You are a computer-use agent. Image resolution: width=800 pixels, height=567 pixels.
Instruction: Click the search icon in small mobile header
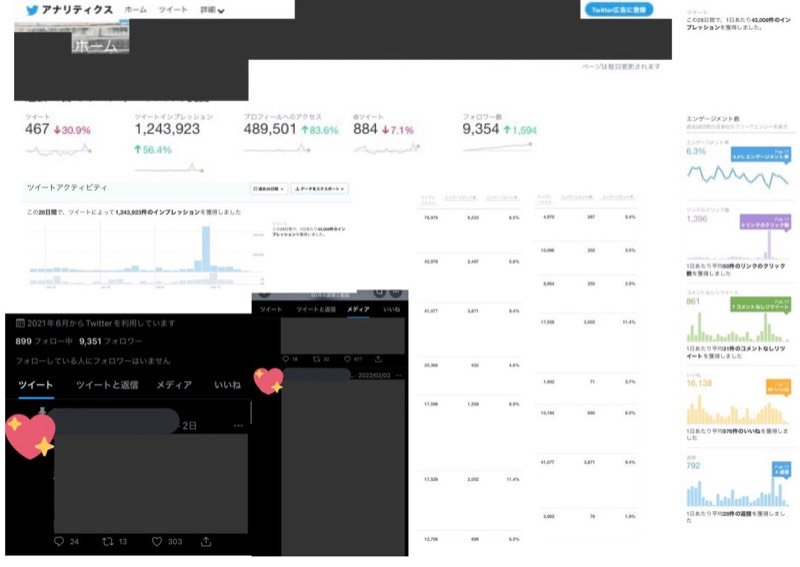379,292
